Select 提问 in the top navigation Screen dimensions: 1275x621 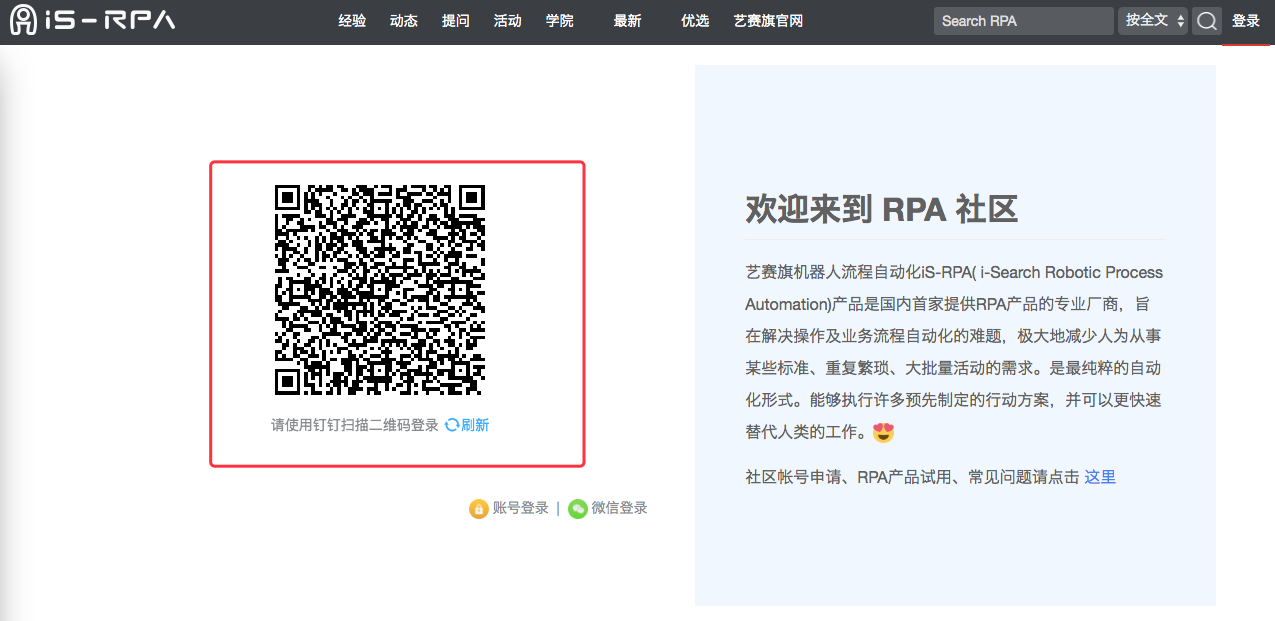coord(455,21)
